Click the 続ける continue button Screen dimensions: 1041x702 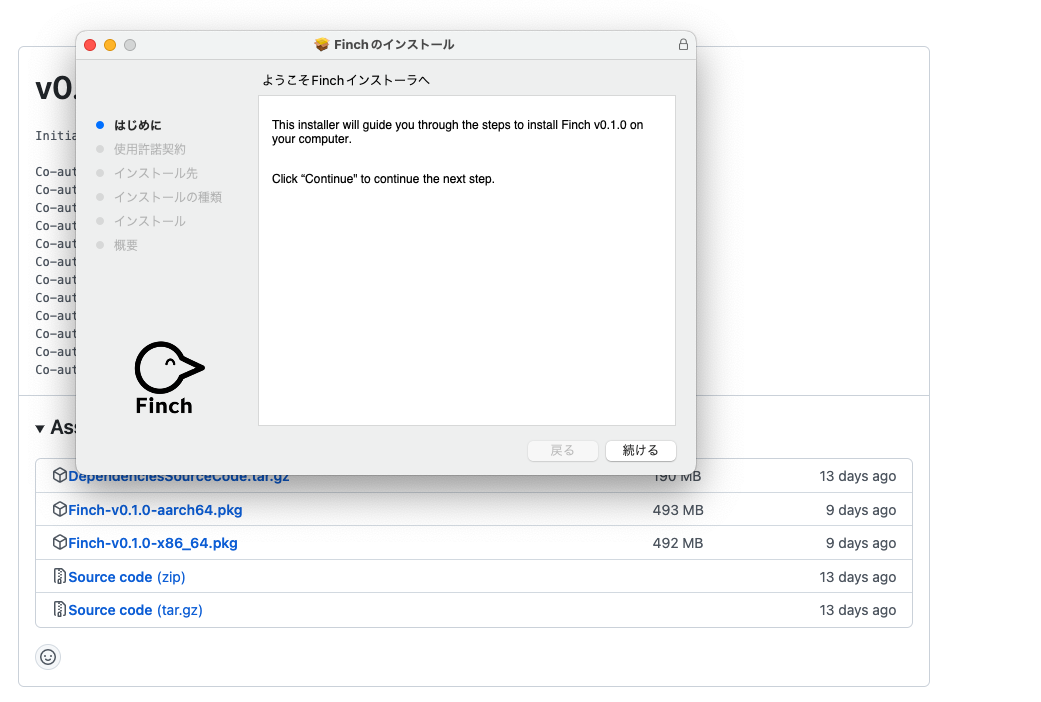click(641, 450)
